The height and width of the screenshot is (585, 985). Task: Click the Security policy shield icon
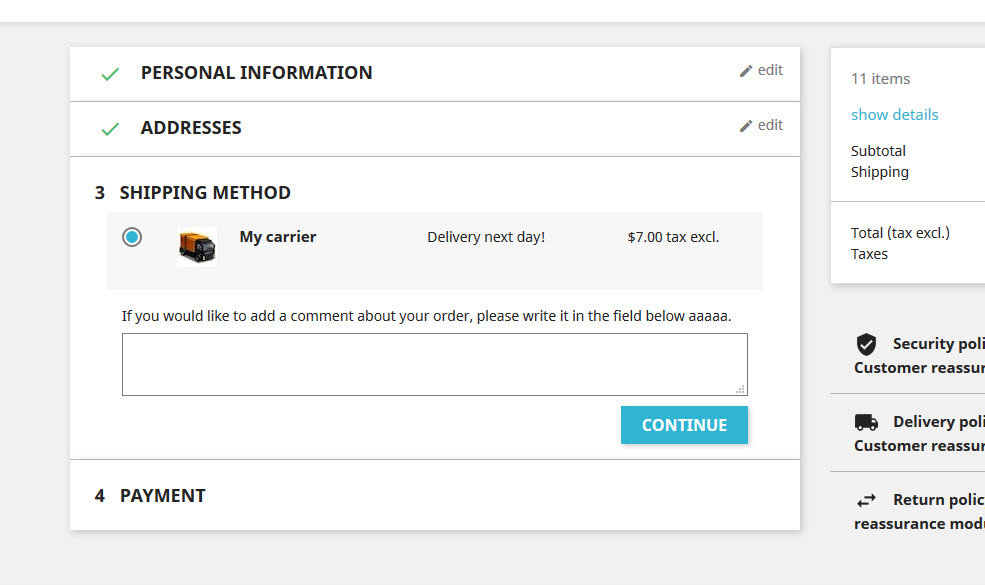tap(866, 345)
